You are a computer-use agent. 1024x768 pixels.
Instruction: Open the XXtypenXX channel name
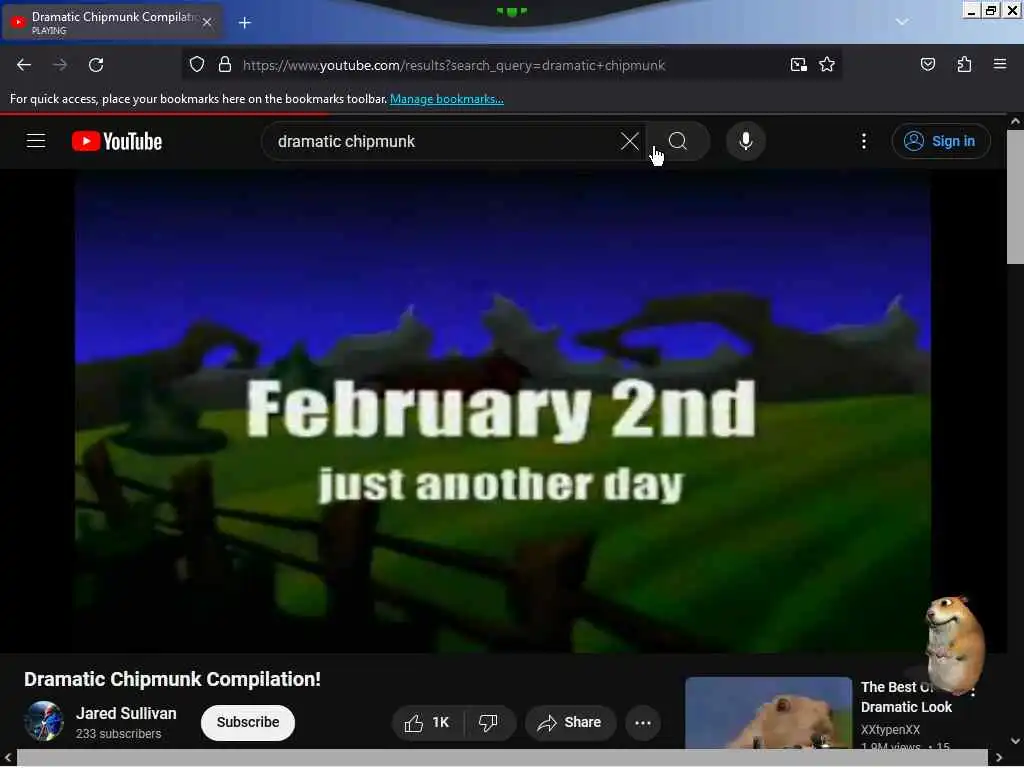[x=890, y=729]
